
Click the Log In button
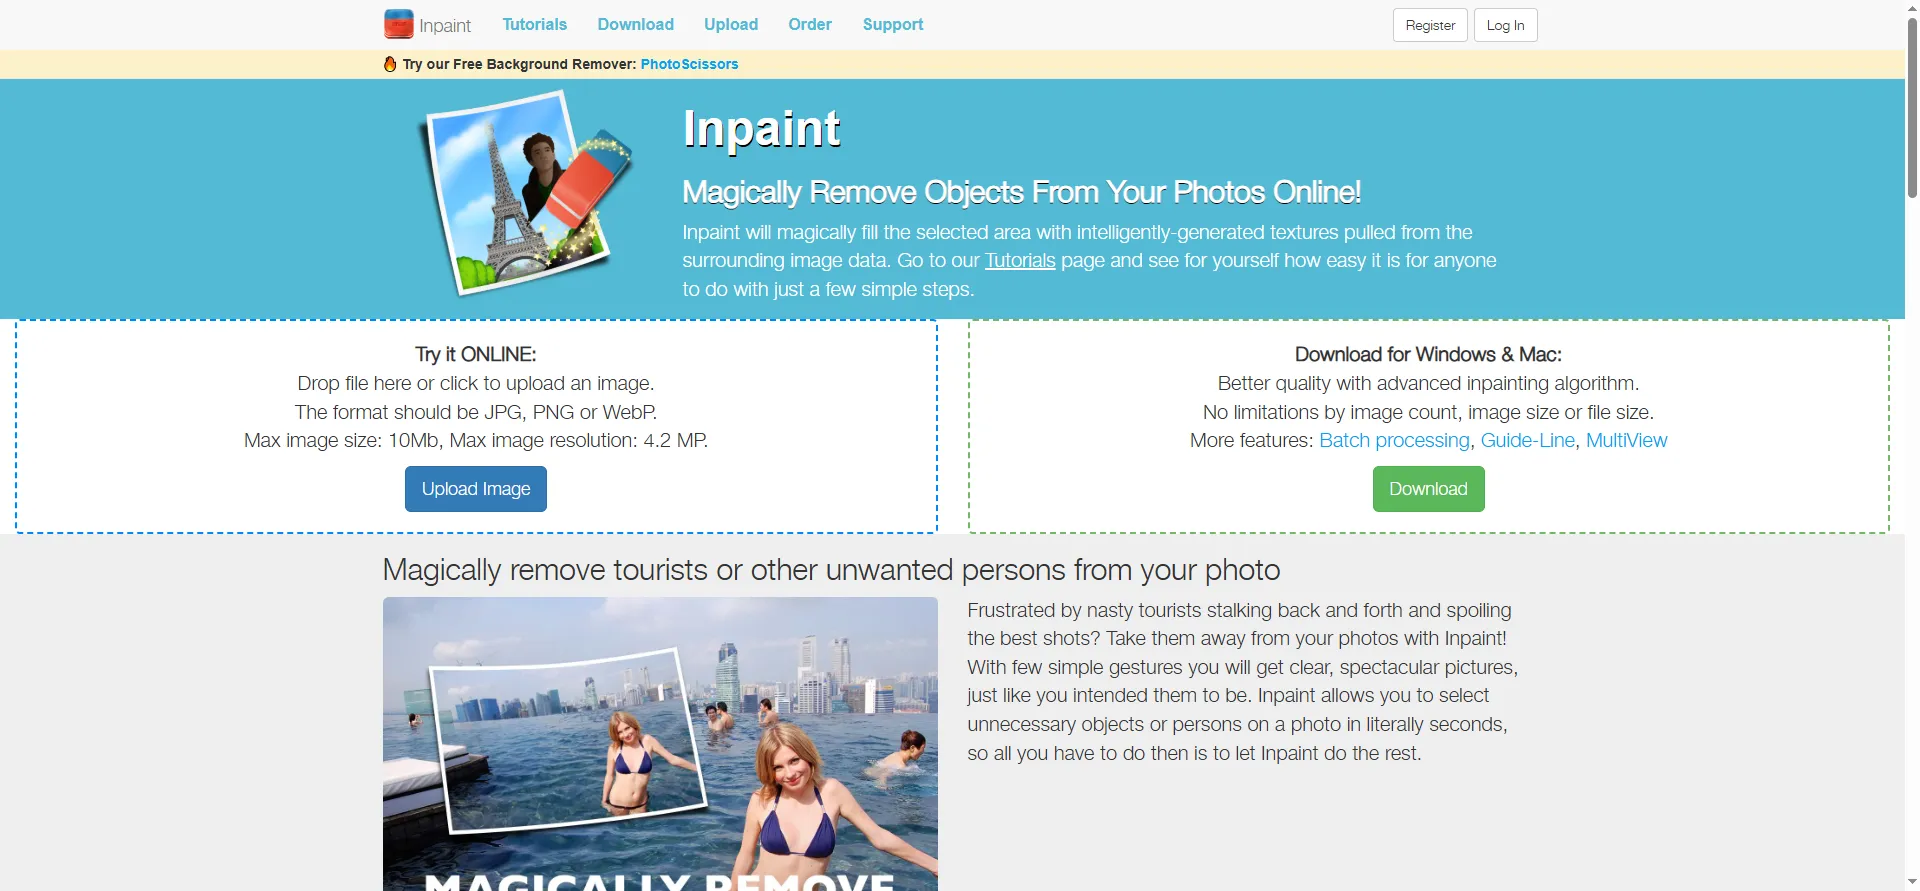click(x=1505, y=25)
